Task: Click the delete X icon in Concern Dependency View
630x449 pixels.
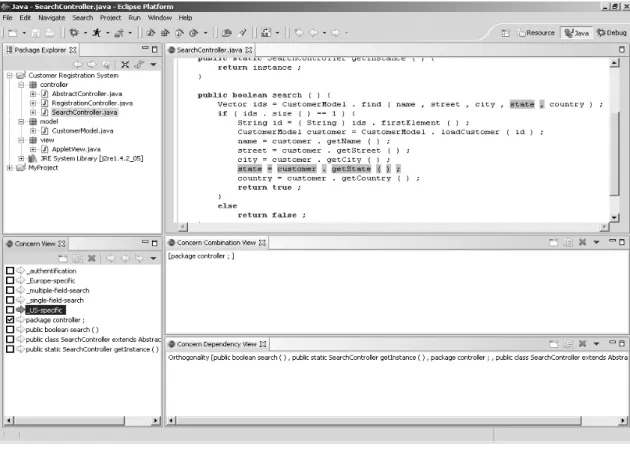Action: coord(582,344)
